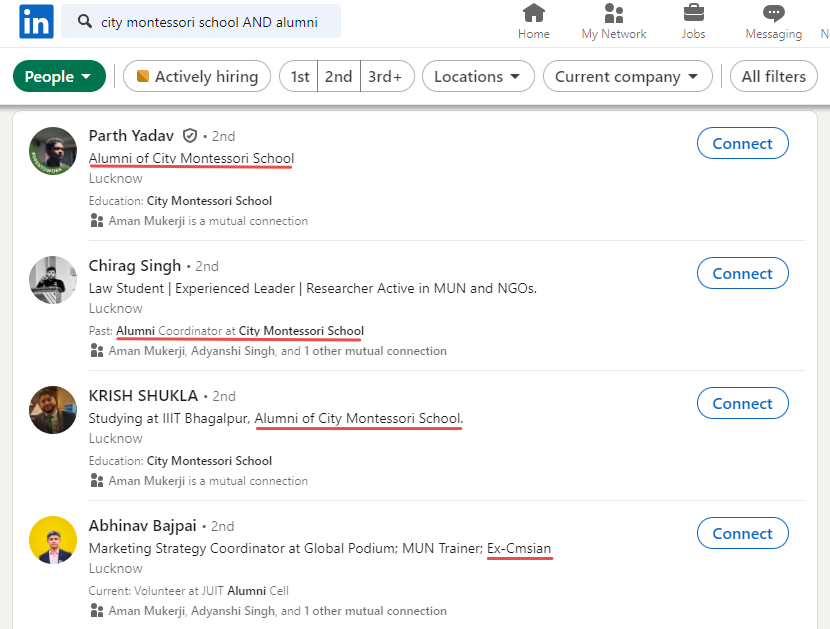The image size is (830, 629).
Task: Open the LinkedIn logo home link
Action: [x=36, y=21]
